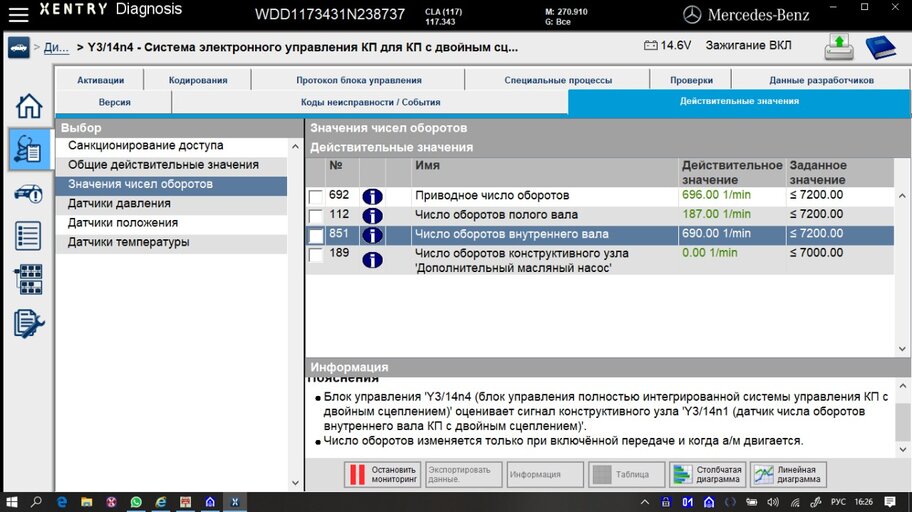Select the diagnosis stethoscope sidebar icon
912x512 pixels.
point(28,150)
